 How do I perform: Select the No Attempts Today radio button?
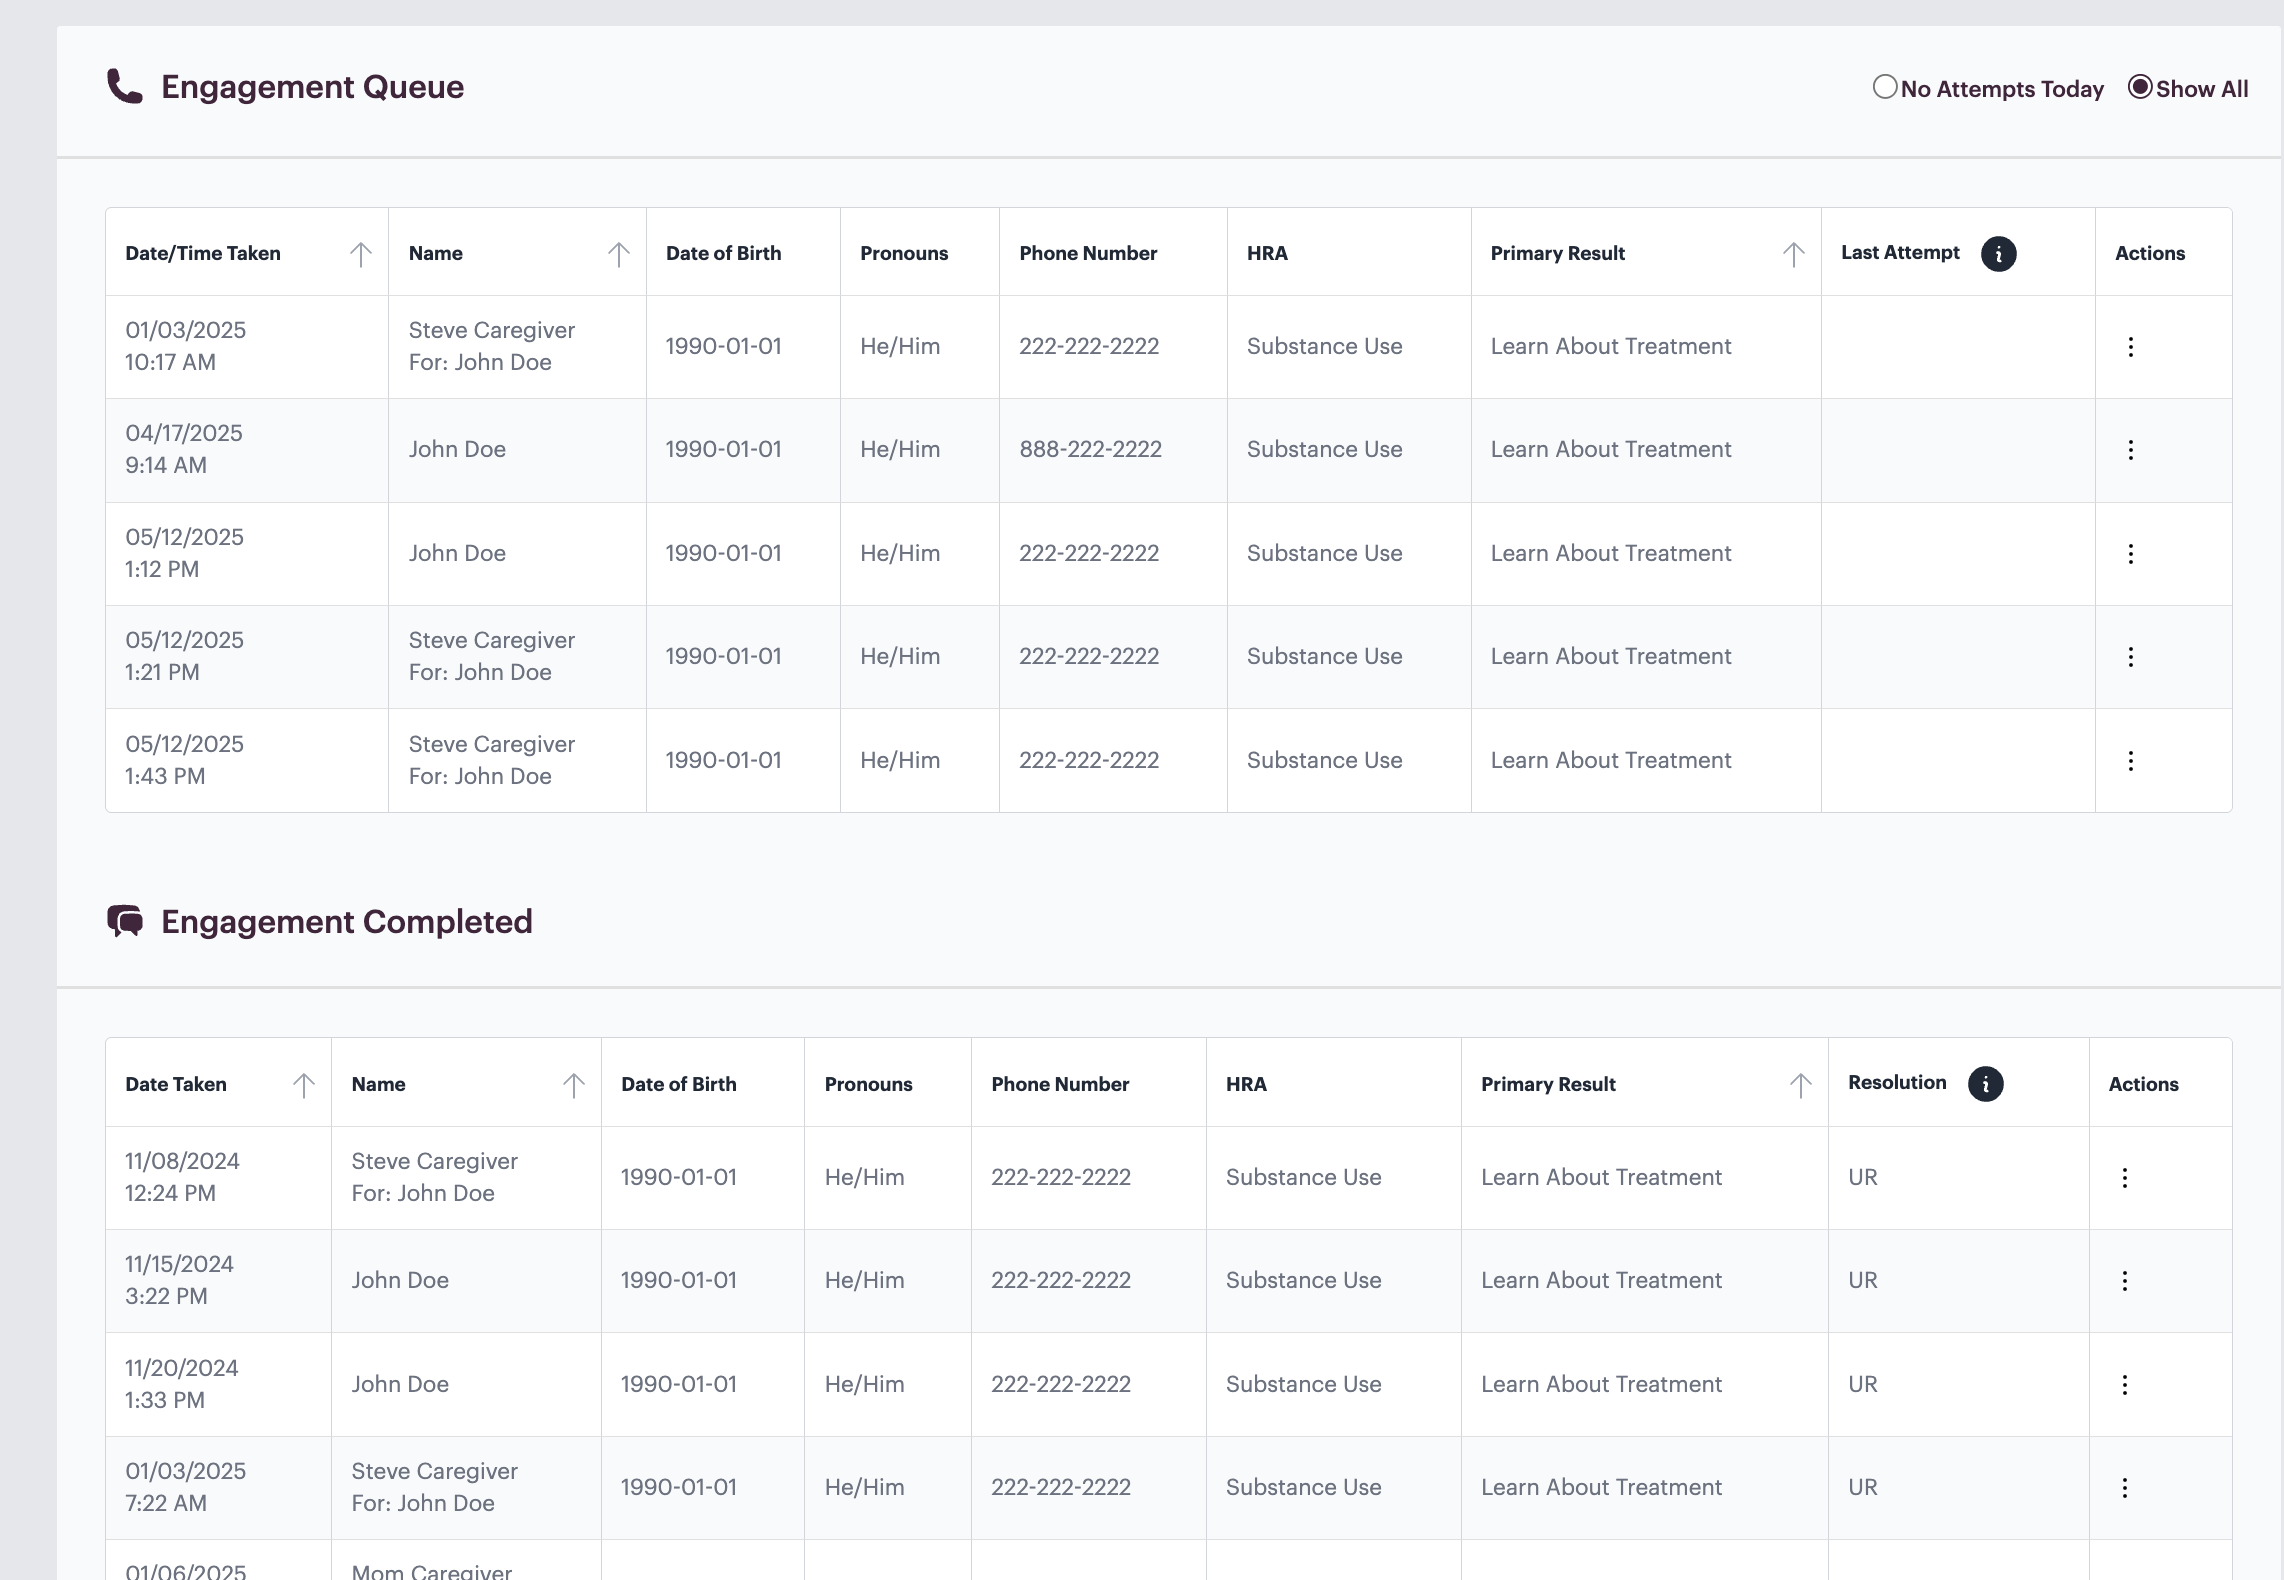1885,87
